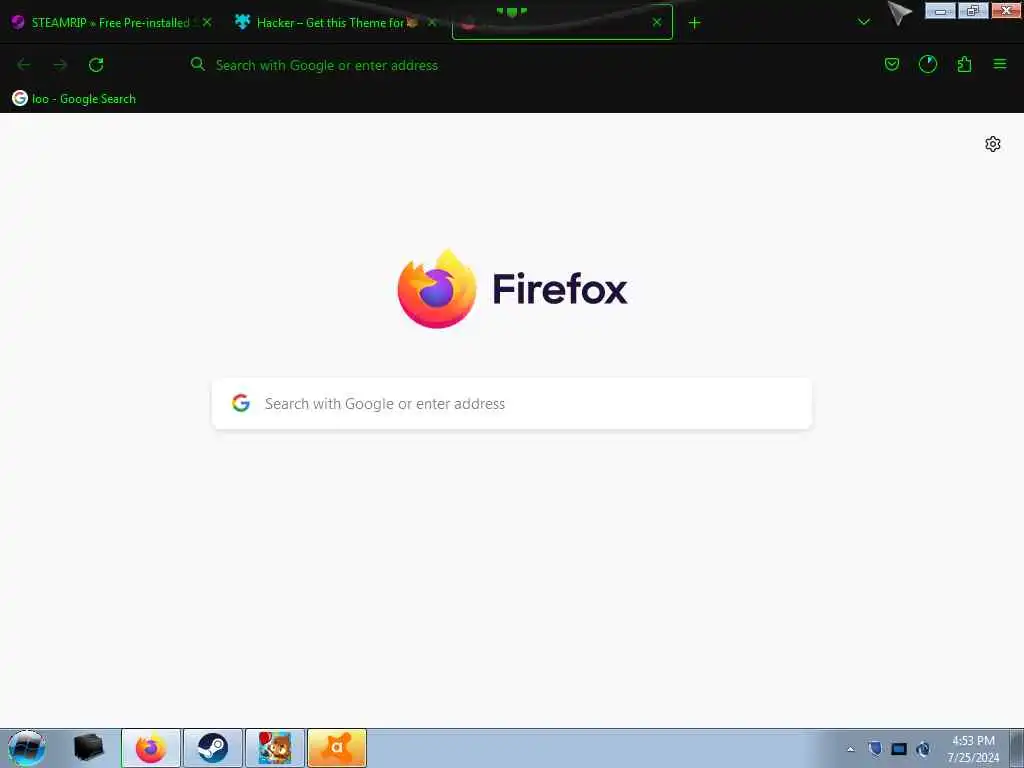Screen dimensions: 1024x768
Task: Go back using the back arrow
Action: point(24,65)
